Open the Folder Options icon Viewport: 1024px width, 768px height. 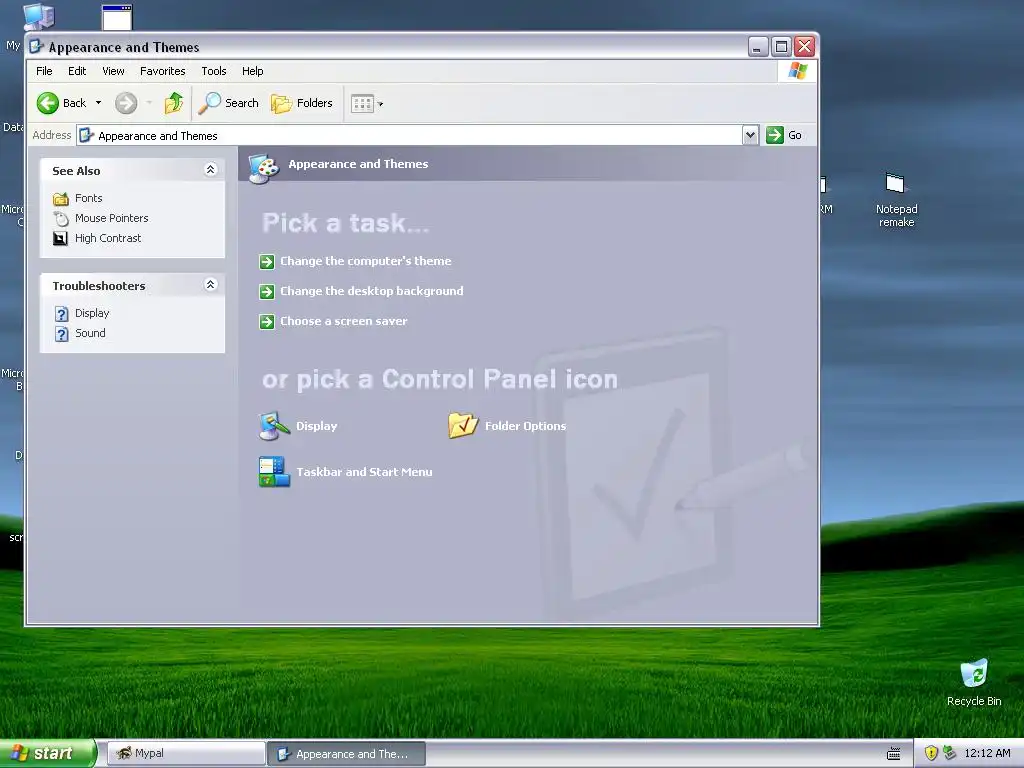[463, 426]
